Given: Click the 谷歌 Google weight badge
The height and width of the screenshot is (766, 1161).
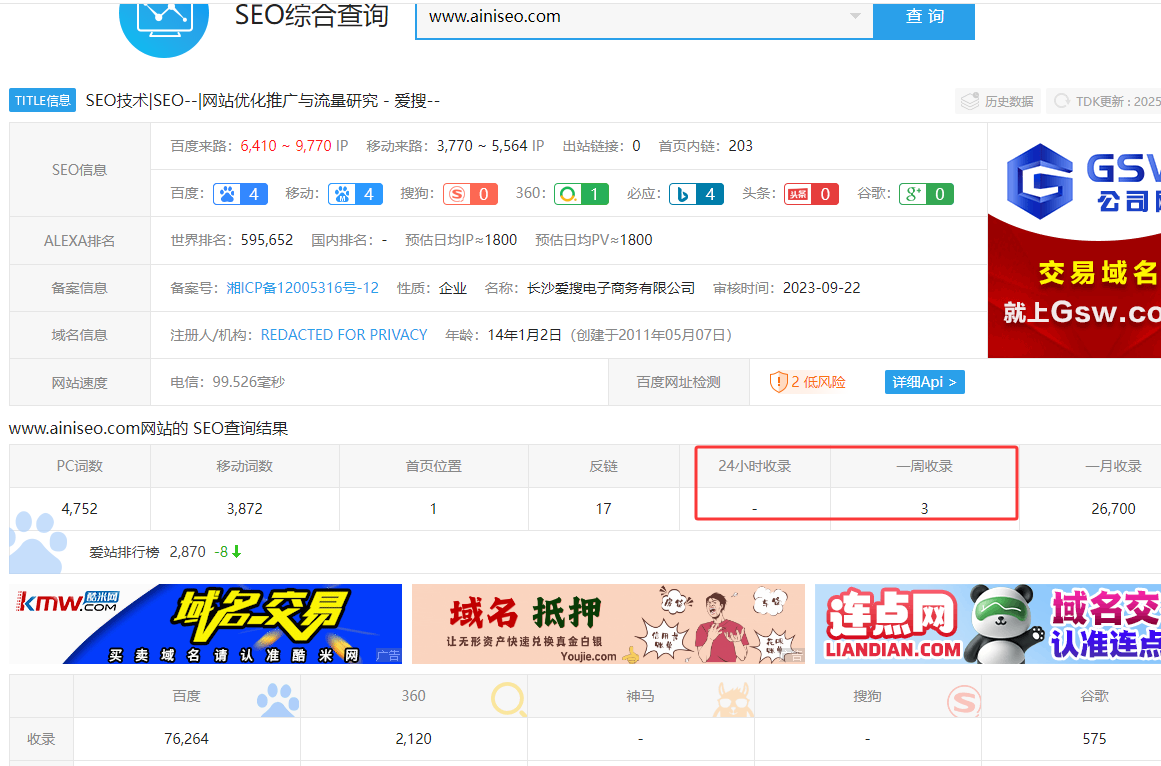Looking at the screenshot, I should point(926,194).
